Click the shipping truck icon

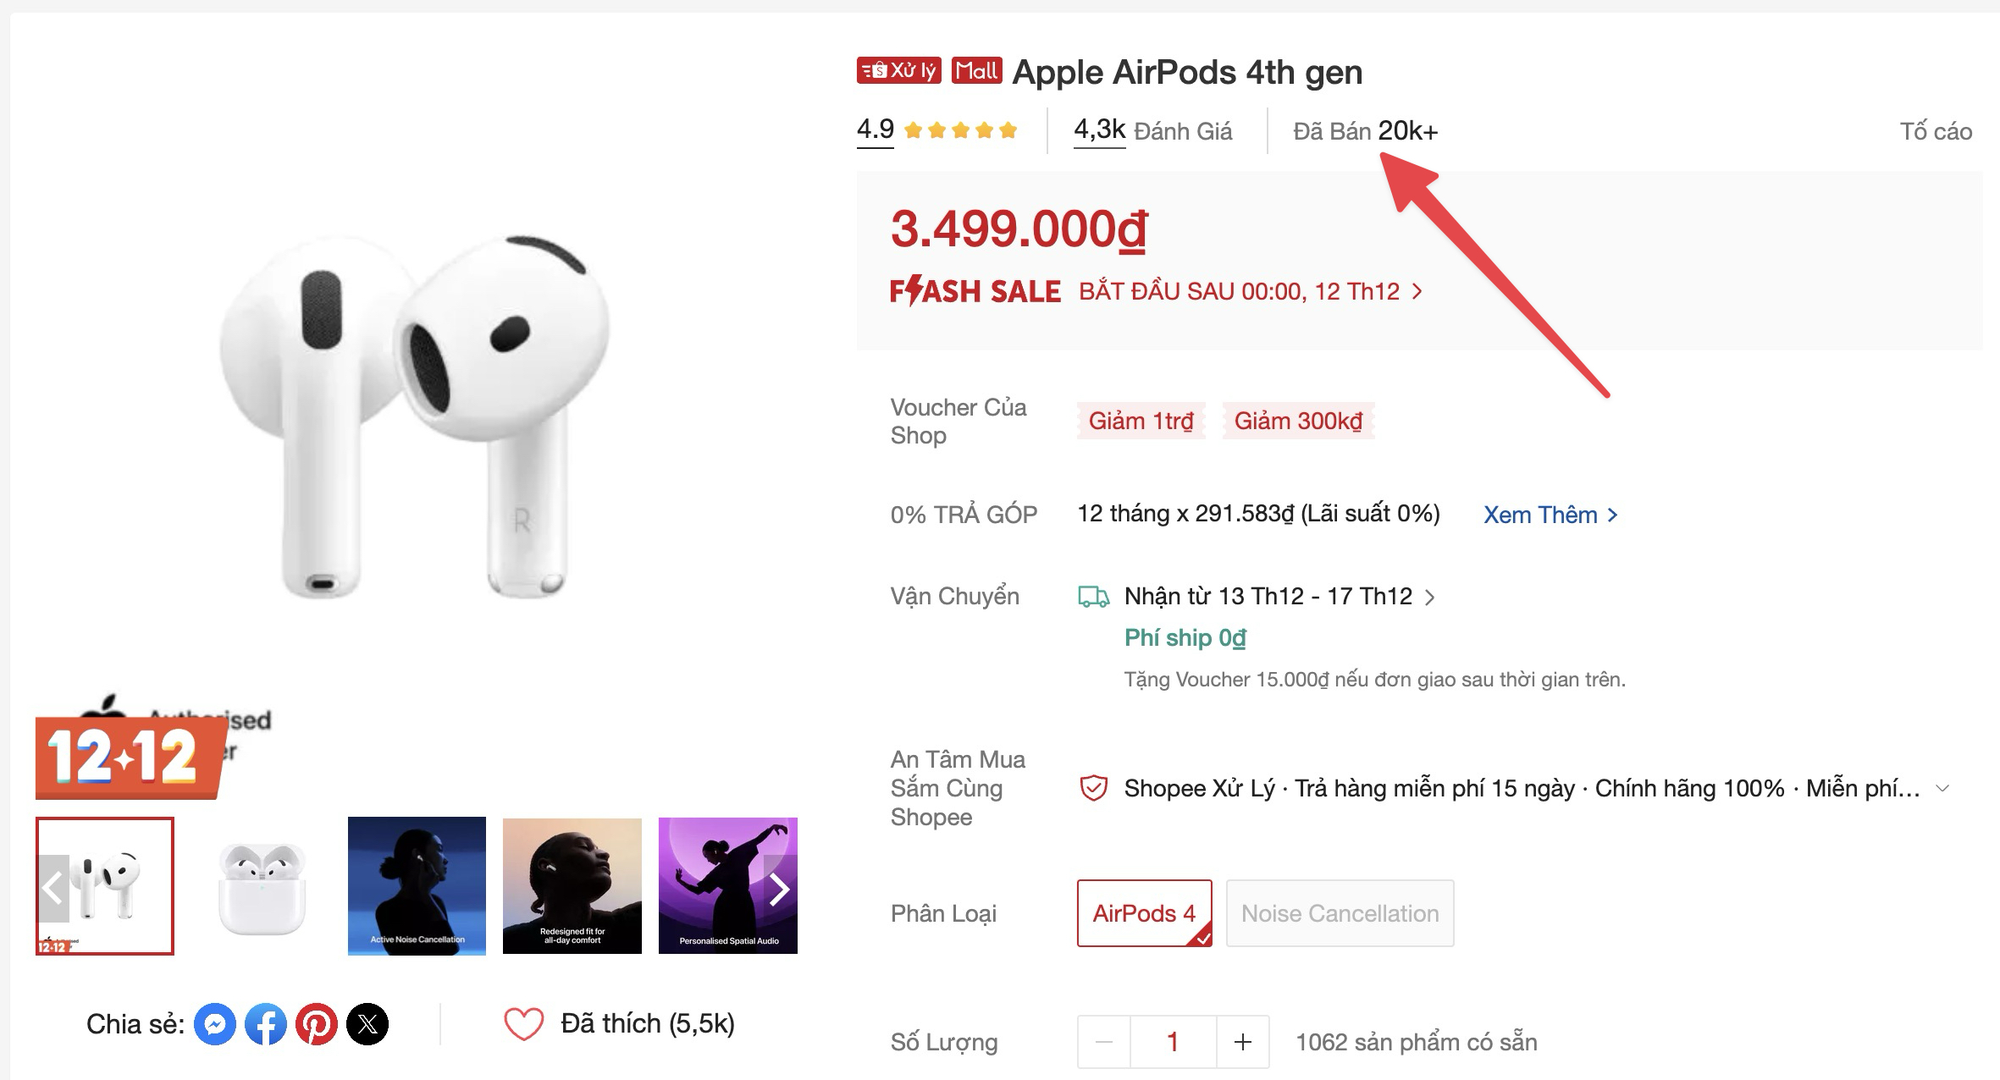(1093, 597)
